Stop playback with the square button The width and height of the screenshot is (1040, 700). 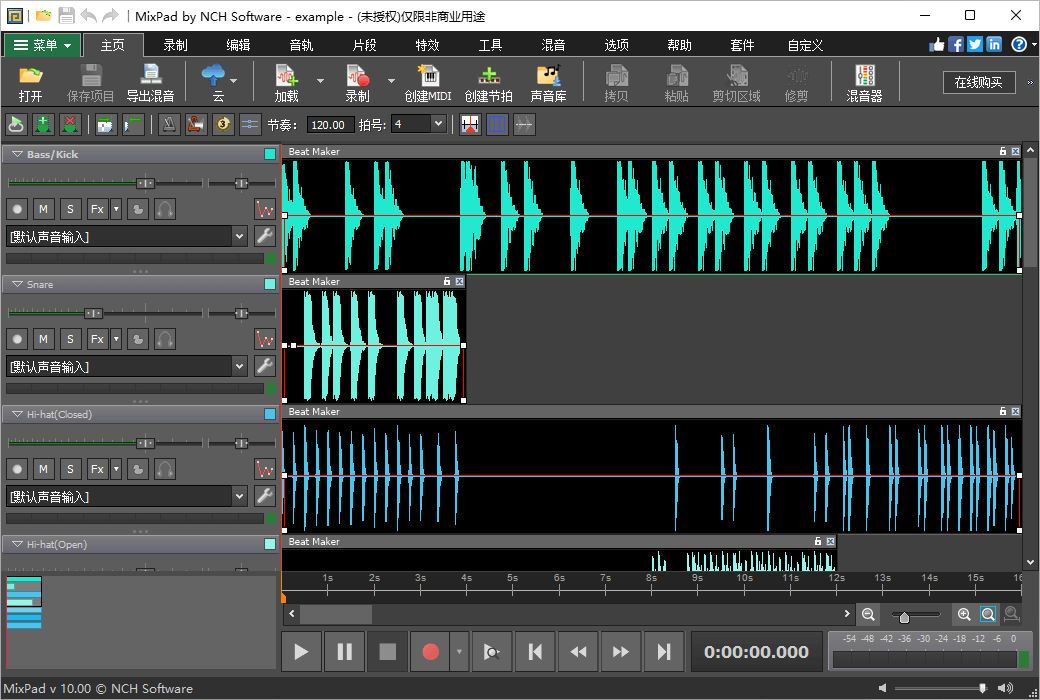tap(387, 652)
